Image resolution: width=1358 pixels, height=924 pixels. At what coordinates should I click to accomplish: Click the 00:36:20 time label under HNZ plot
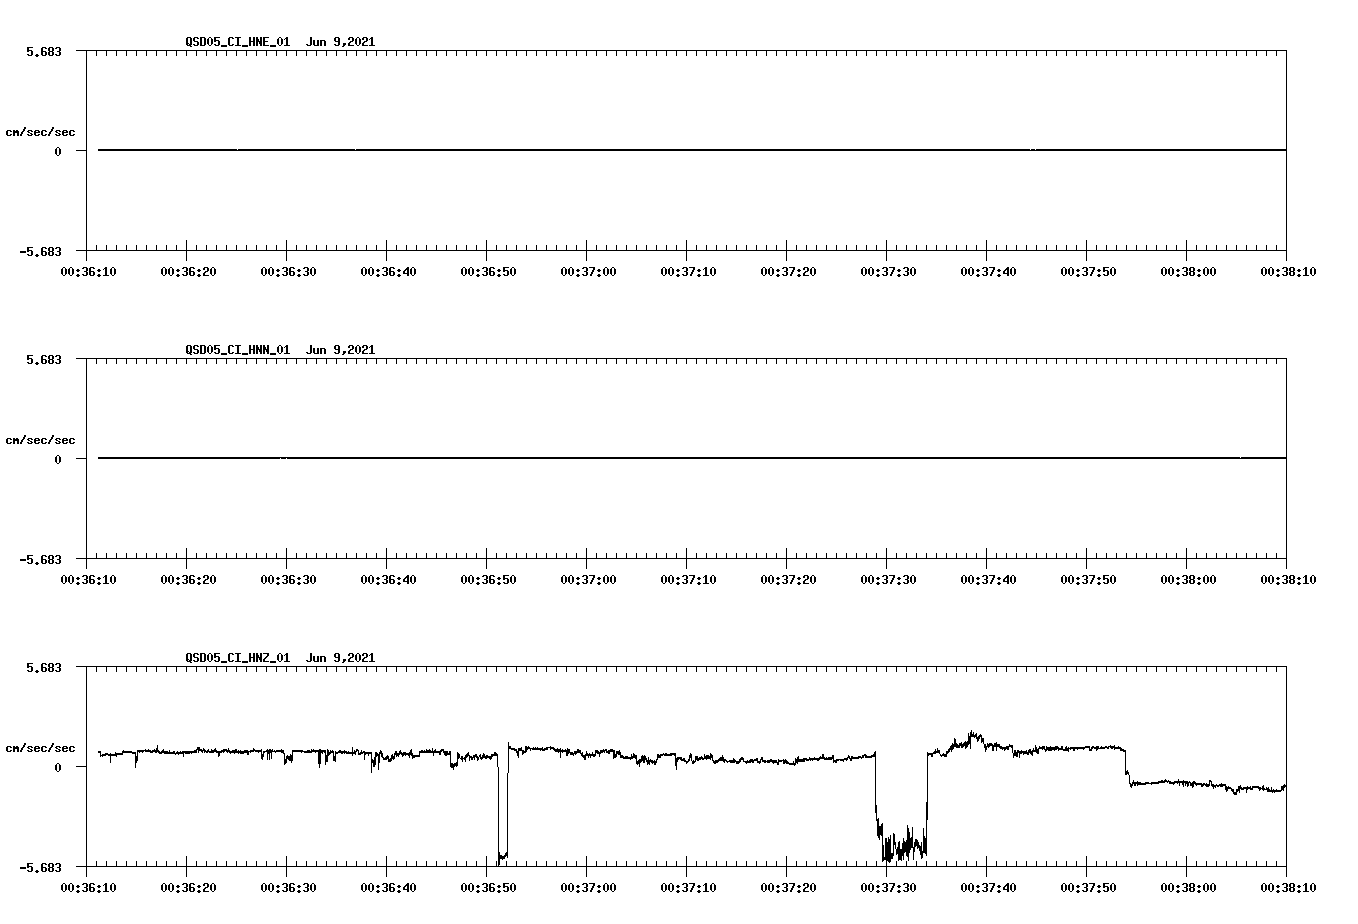(x=188, y=887)
